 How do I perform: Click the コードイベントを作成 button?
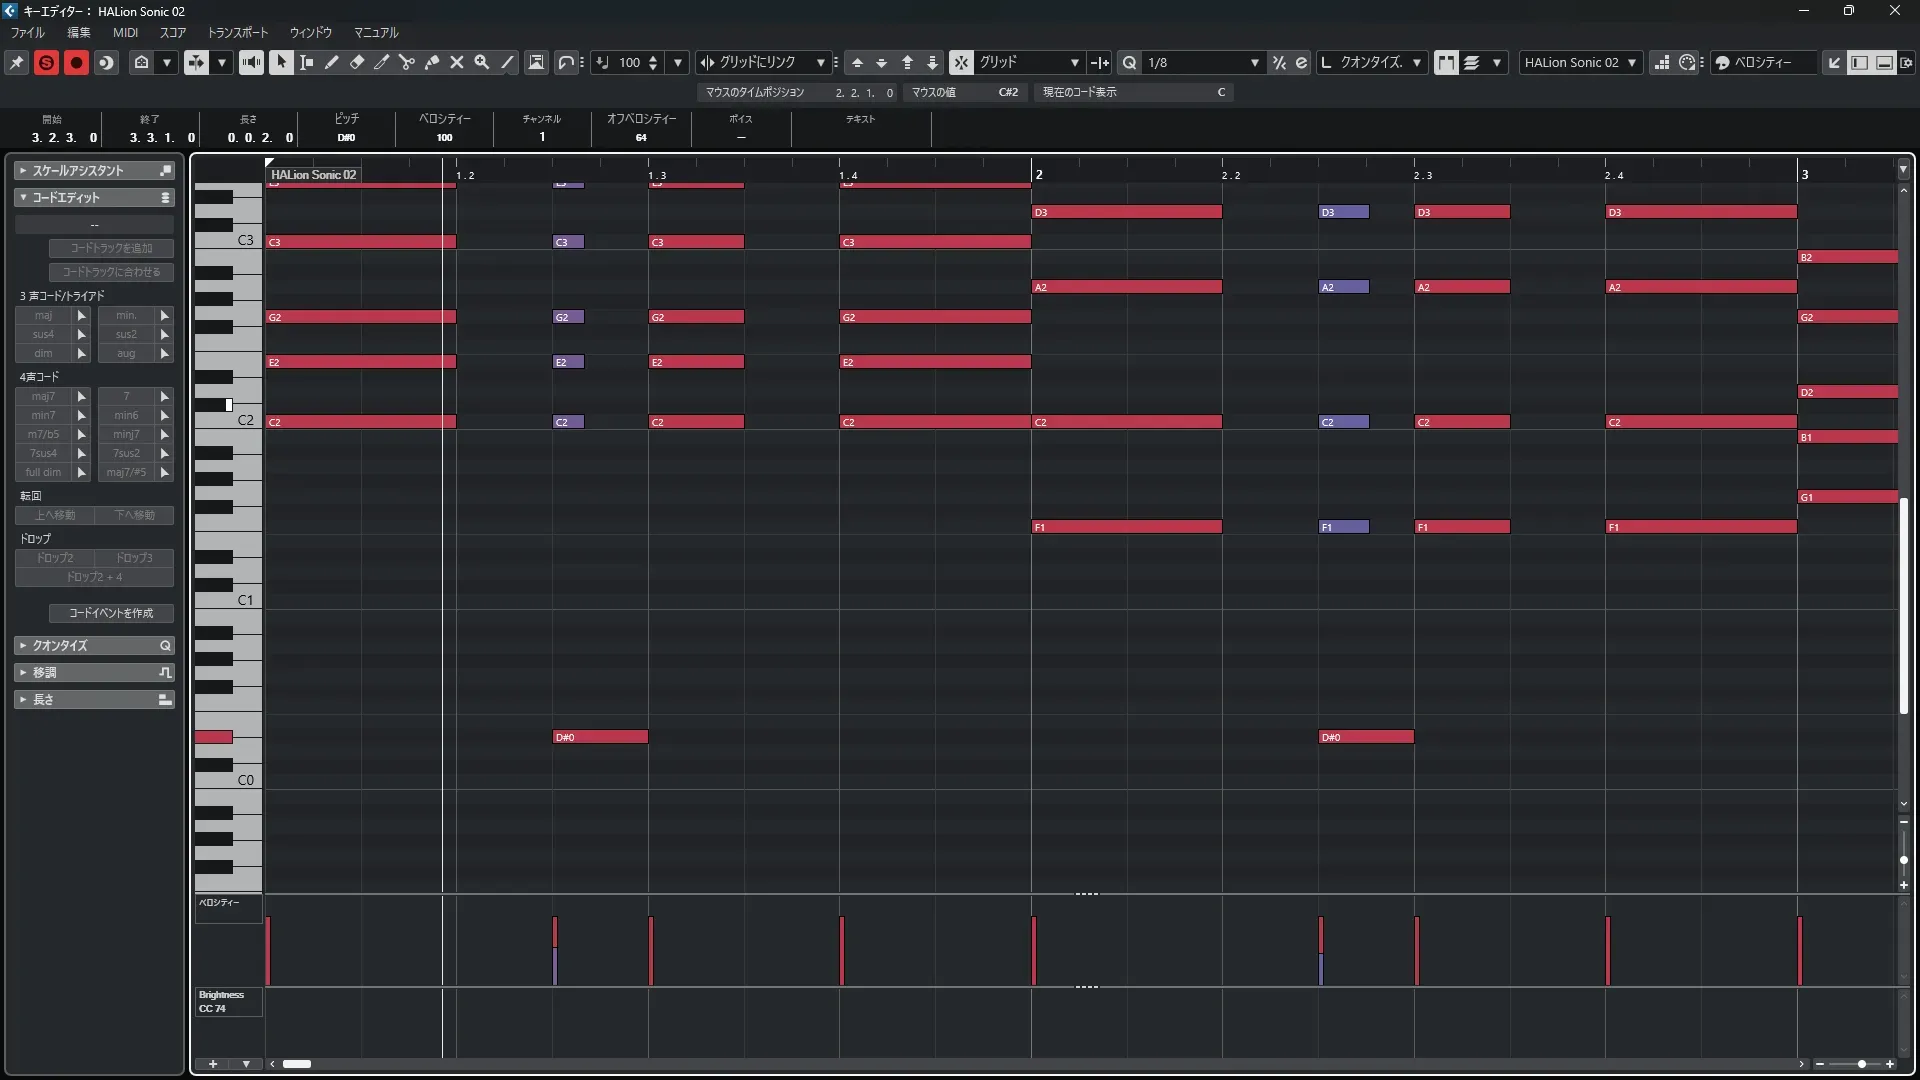tap(111, 613)
